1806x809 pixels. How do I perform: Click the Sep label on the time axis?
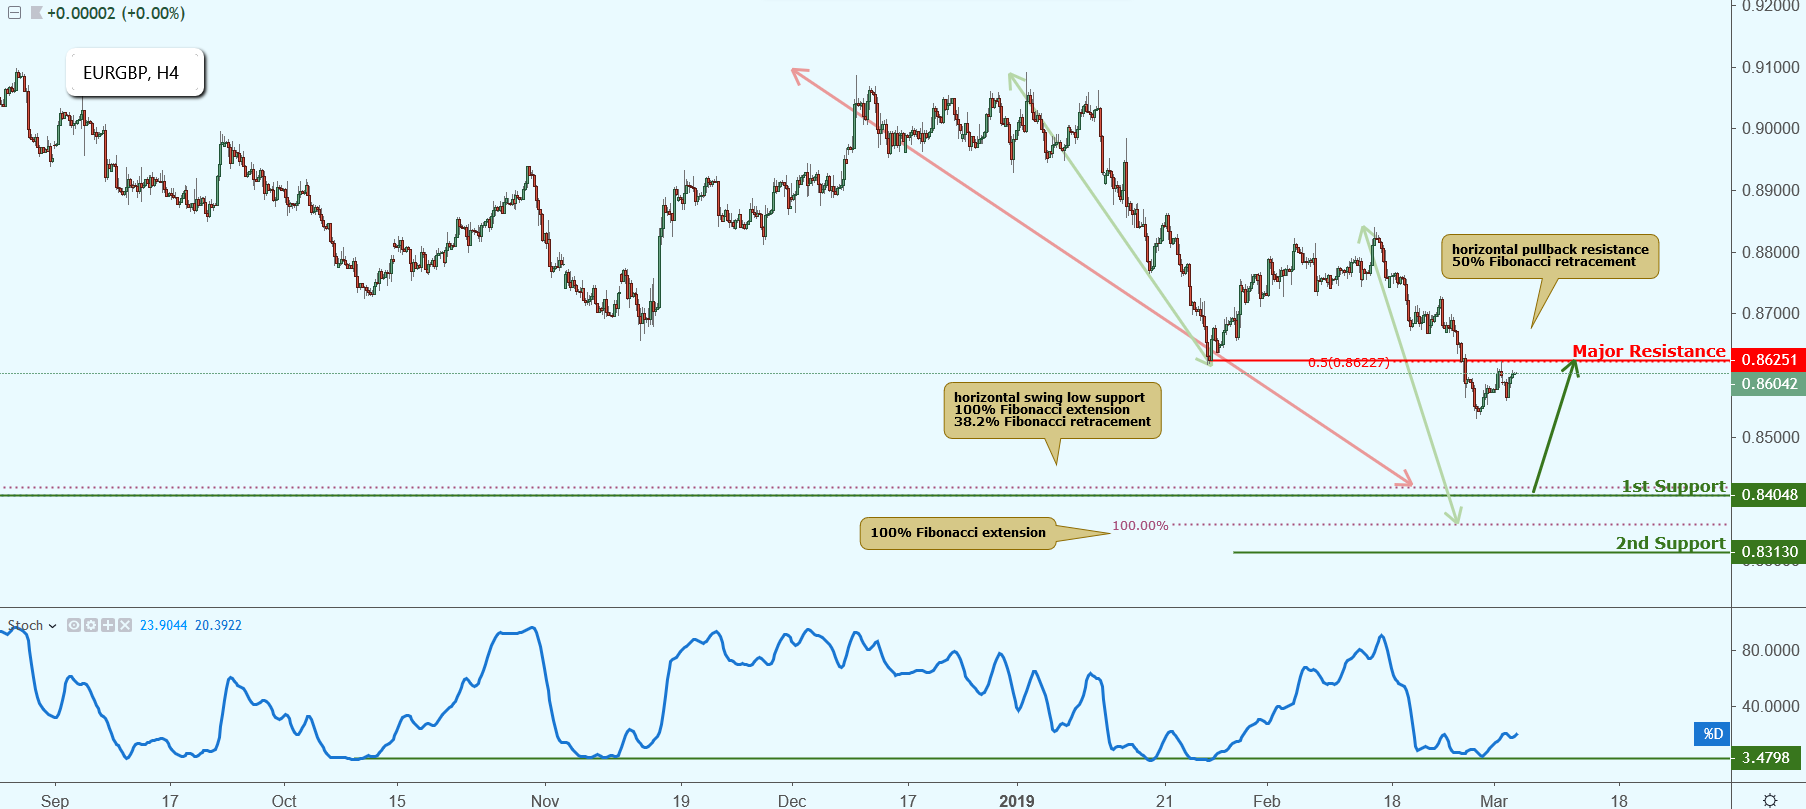pyautogui.click(x=55, y=801)
